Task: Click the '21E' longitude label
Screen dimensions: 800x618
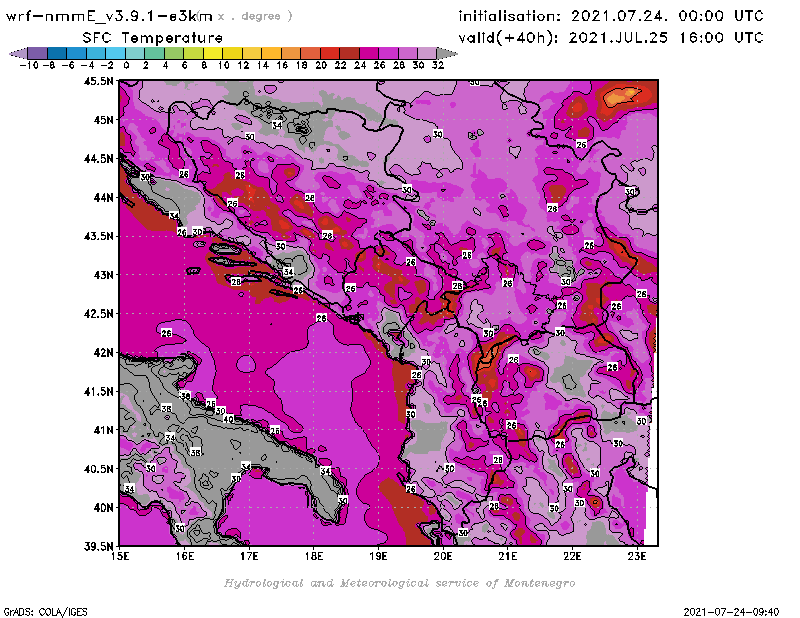Action: coord(508,556)
